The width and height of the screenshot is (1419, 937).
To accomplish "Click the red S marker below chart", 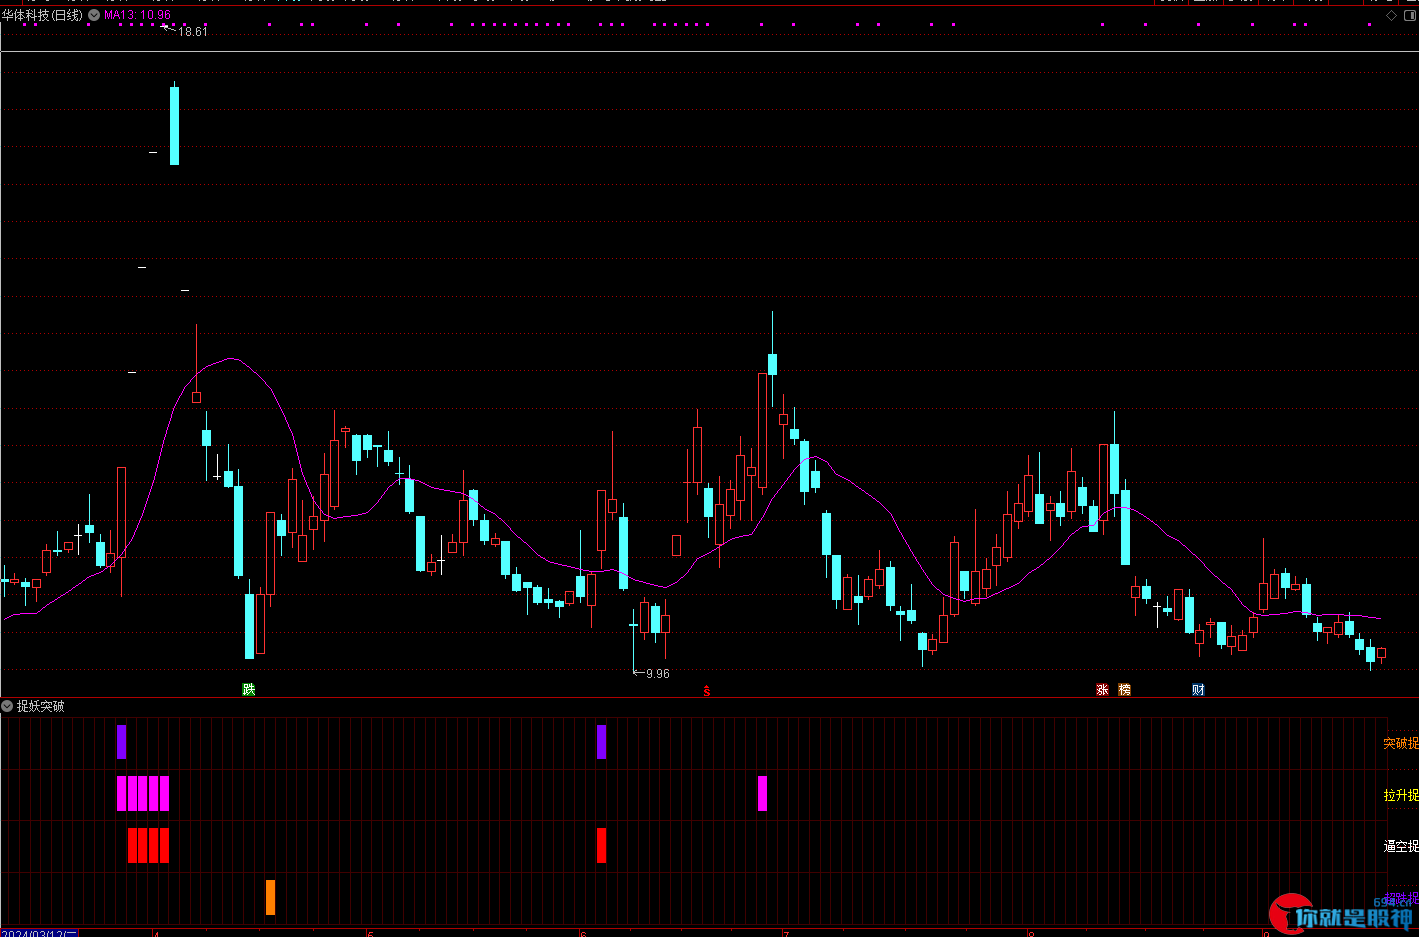I will point(707,691).
